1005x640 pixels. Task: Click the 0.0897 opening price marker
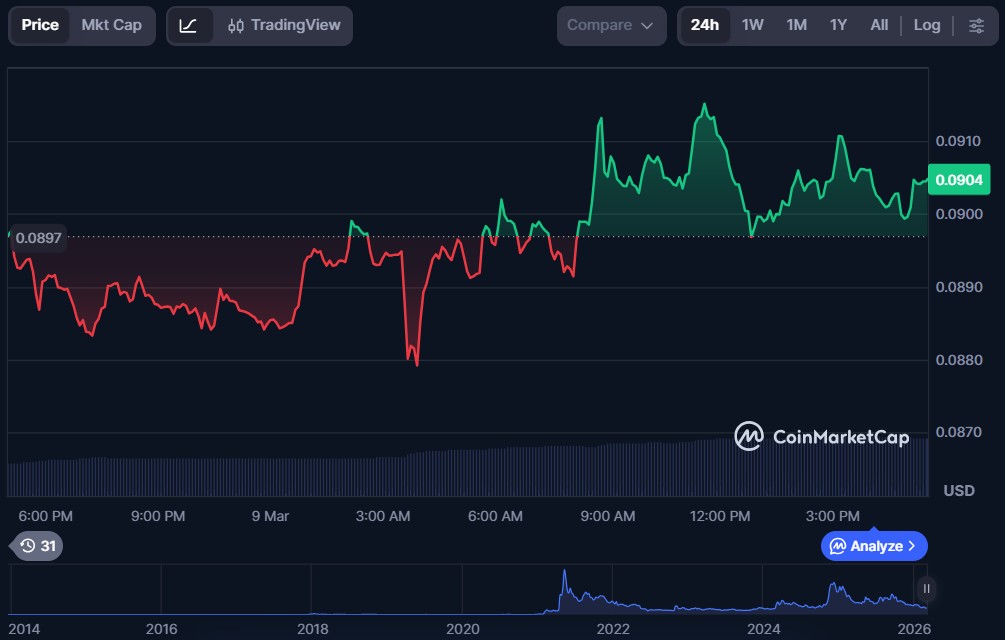click(38, 238)
